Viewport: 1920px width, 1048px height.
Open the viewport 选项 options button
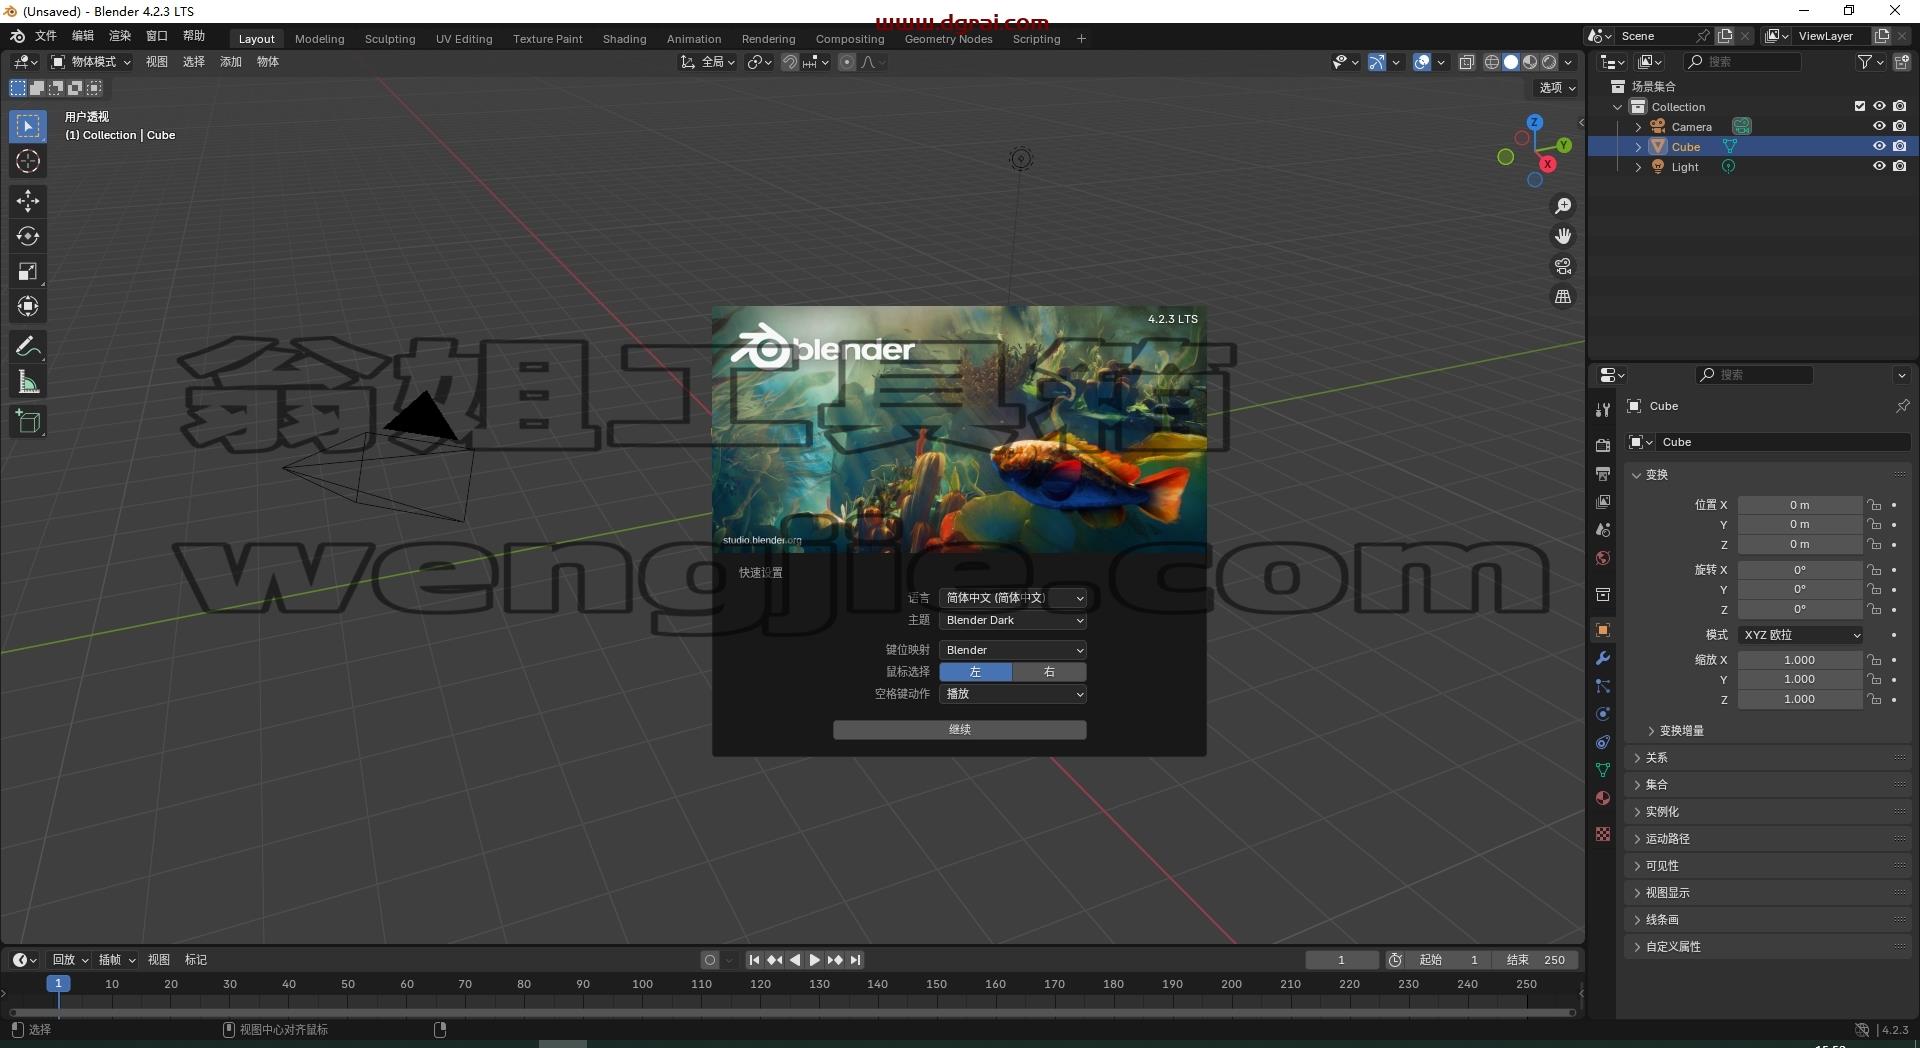point(1557,88)
